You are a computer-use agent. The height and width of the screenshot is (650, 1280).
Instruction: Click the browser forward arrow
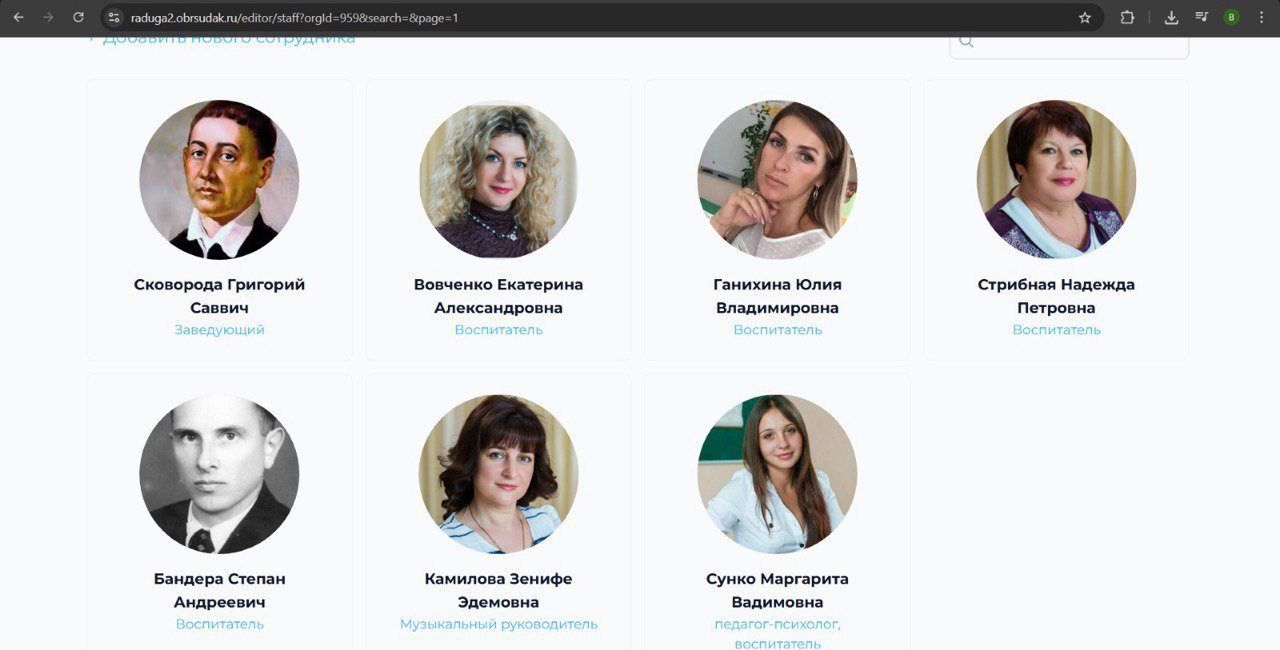point(48,17)
